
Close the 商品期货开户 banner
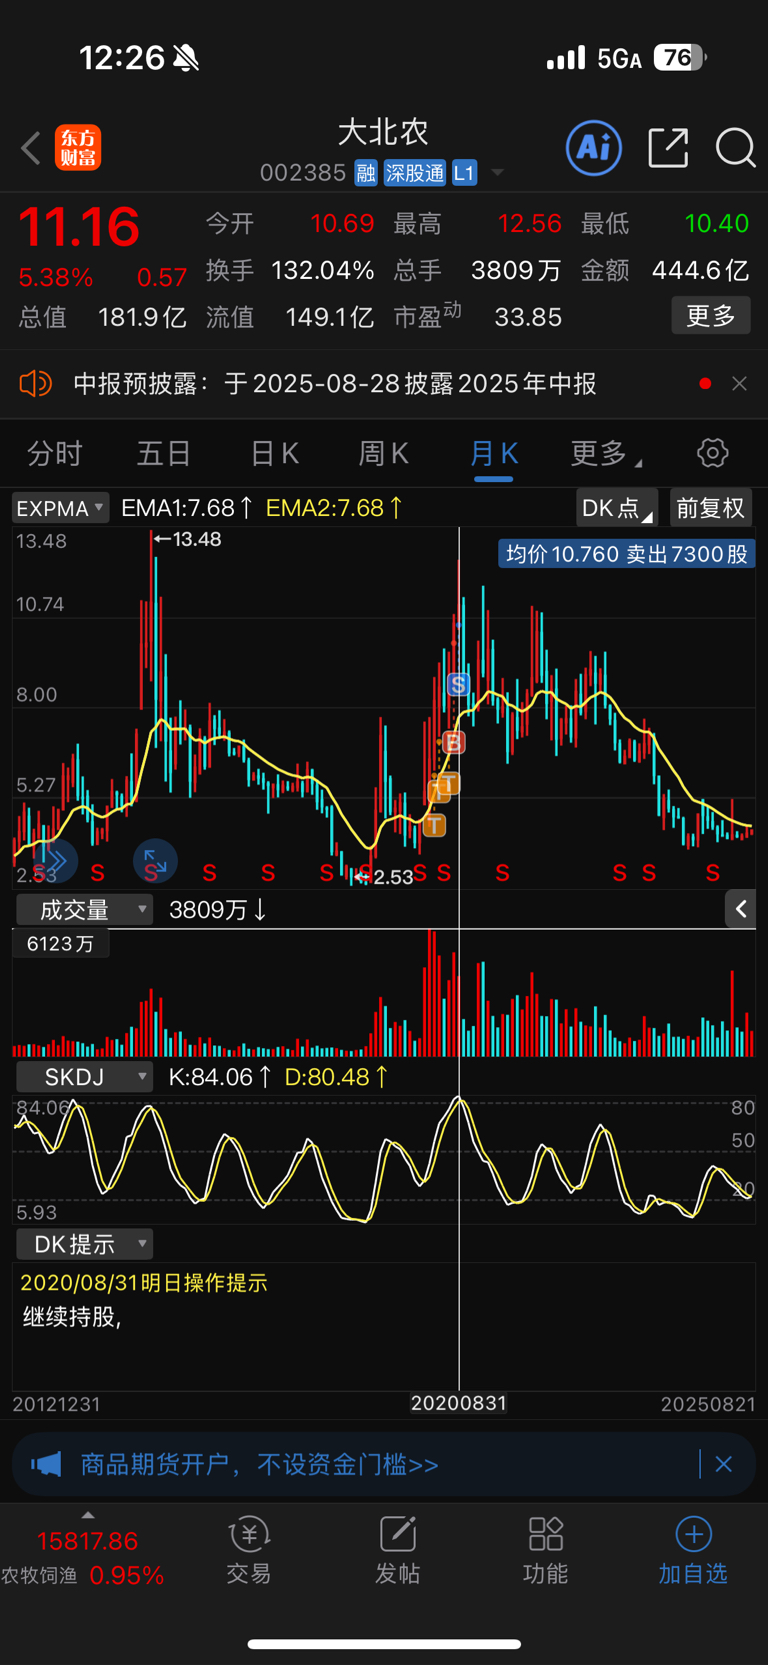pos(724,1465)
